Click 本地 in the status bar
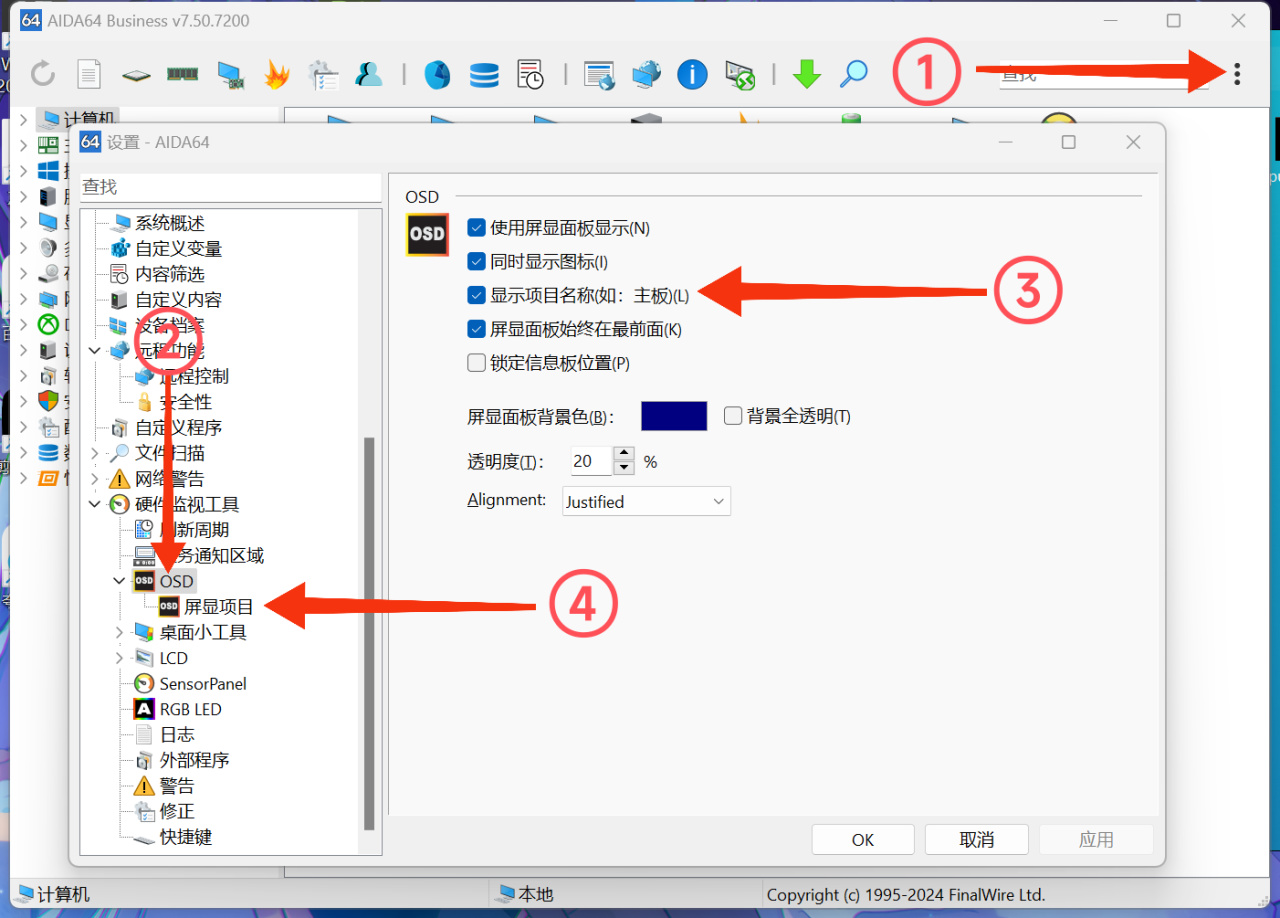 (536, 894)
